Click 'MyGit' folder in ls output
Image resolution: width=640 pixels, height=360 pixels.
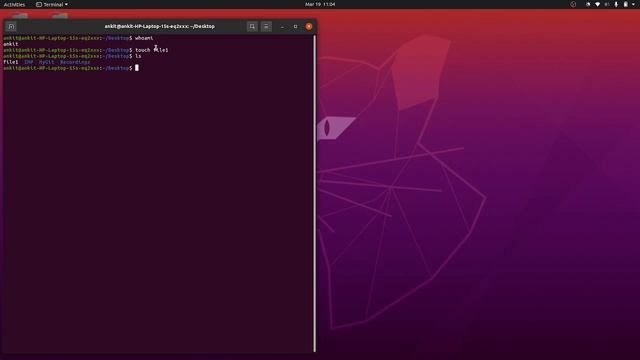(47, 62)
